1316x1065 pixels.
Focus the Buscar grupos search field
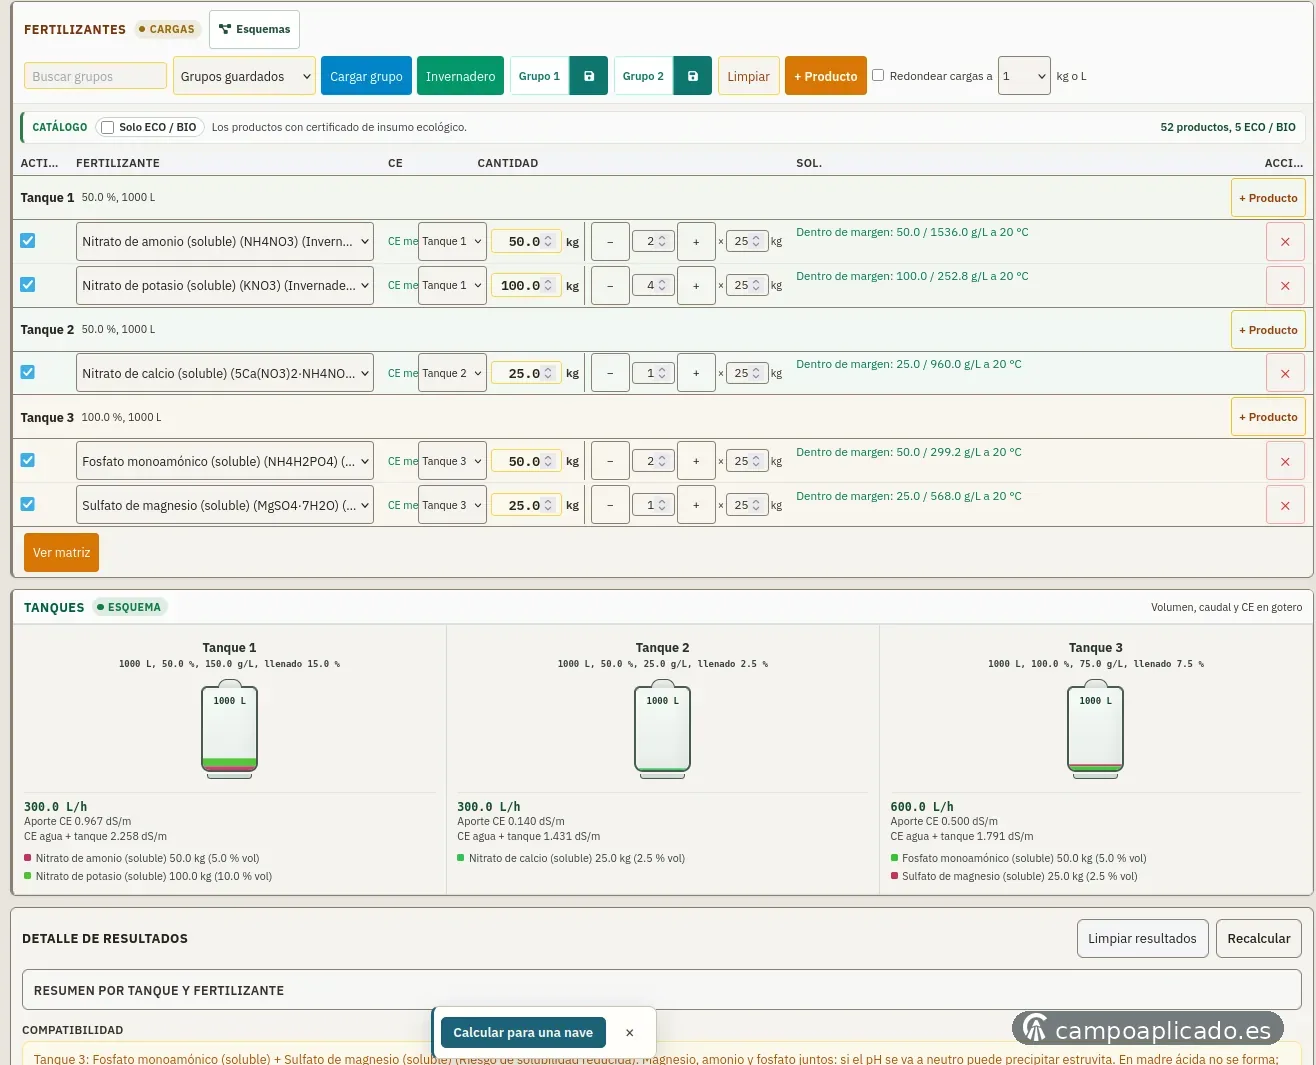[95, 76]
